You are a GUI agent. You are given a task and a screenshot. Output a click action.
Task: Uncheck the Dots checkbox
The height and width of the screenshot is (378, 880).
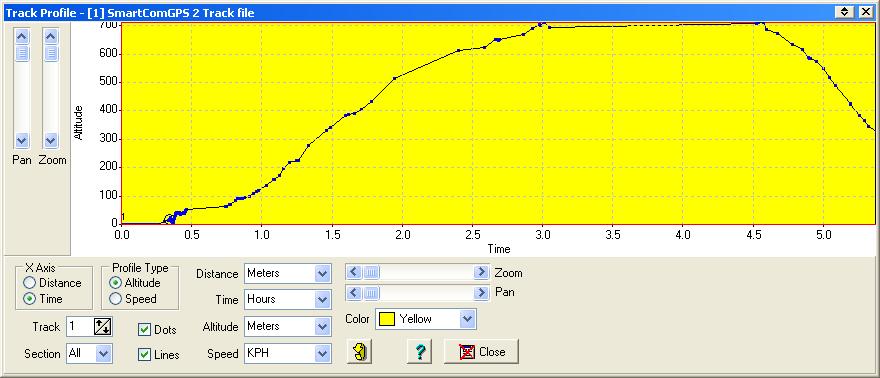[x=144, y=330]
